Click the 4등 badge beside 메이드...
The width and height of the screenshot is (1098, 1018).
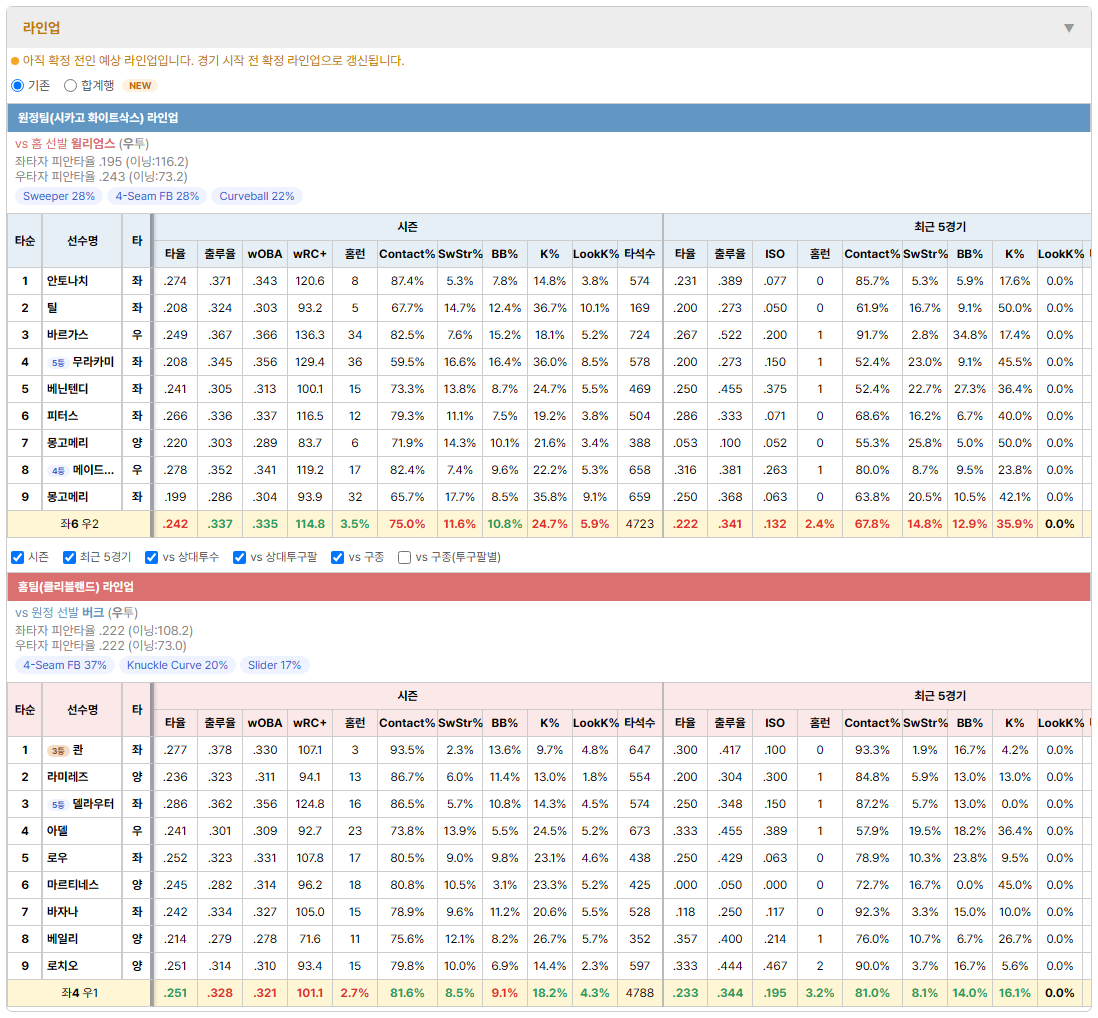[x=57, y=470]
